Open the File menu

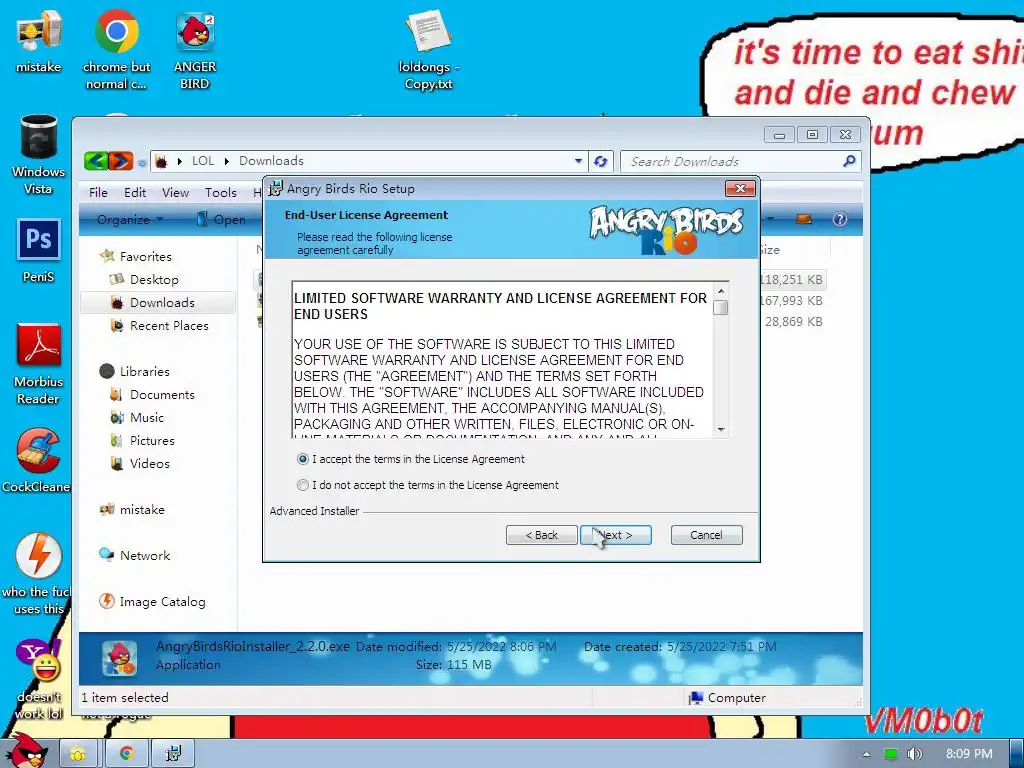coord(98,192)
